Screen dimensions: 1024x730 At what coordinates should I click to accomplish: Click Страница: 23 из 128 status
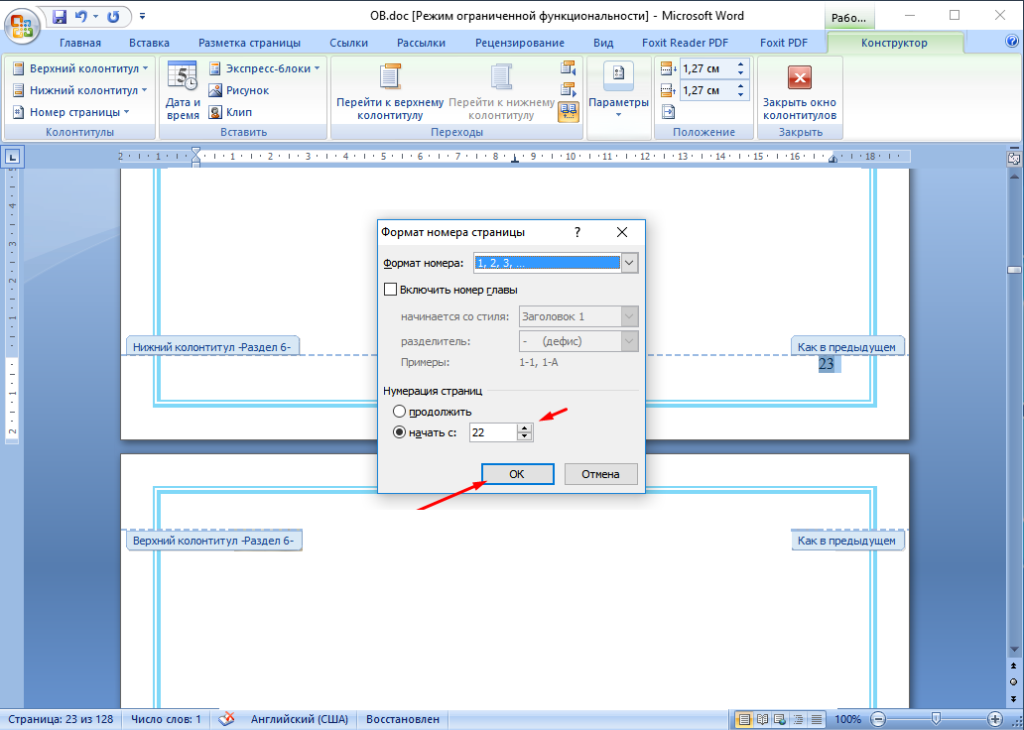(61, 719)
